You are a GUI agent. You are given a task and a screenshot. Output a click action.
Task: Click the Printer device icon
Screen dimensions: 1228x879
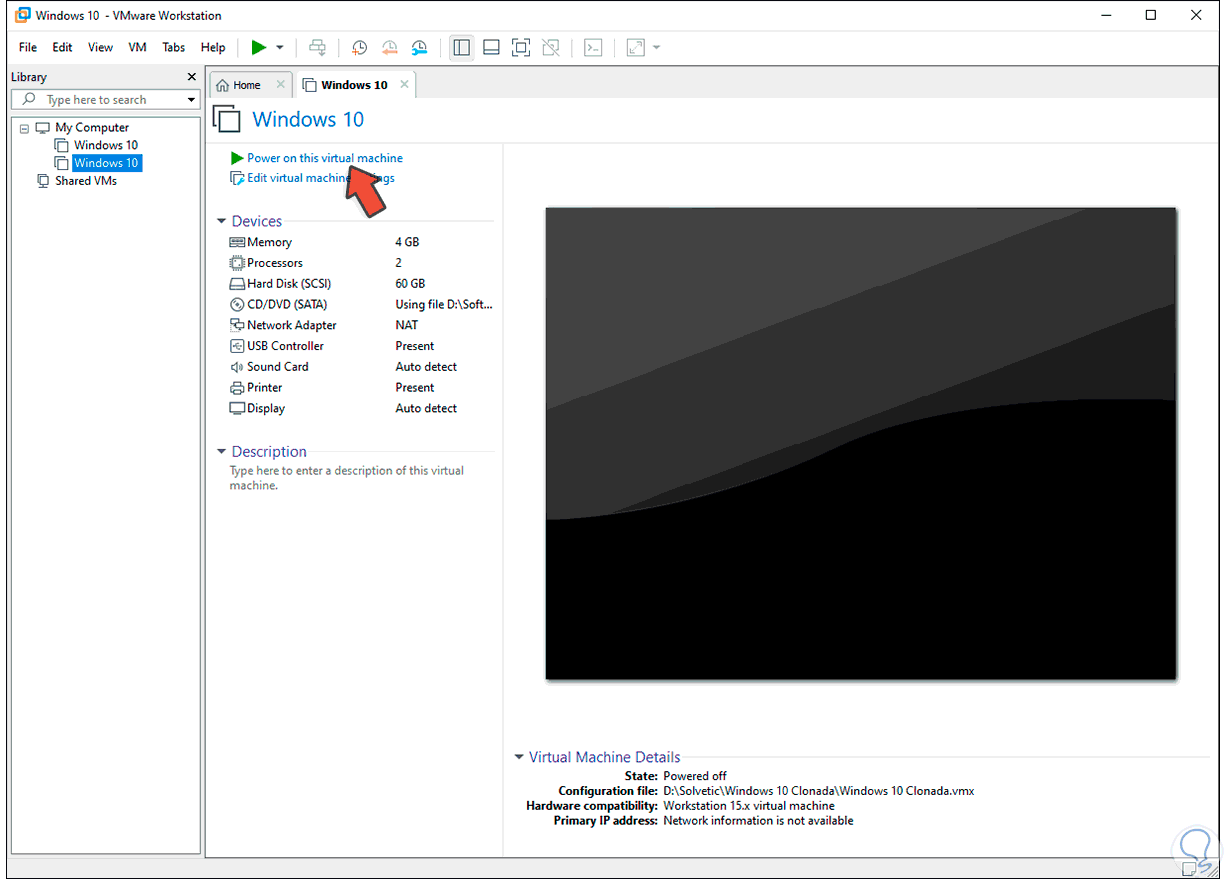(237, 388)
